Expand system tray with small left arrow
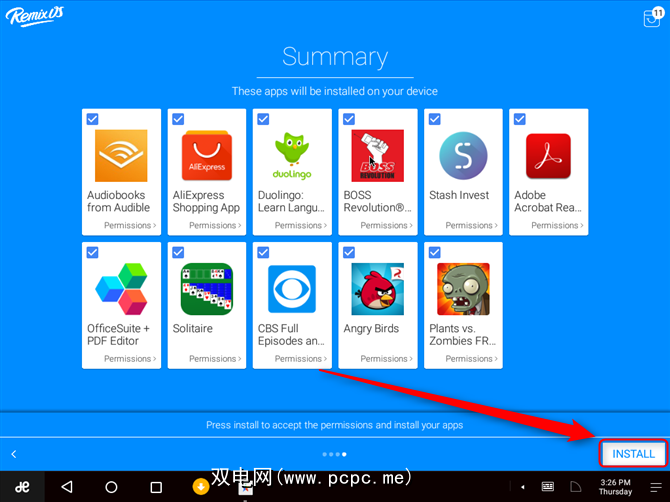 click(523, 487)
